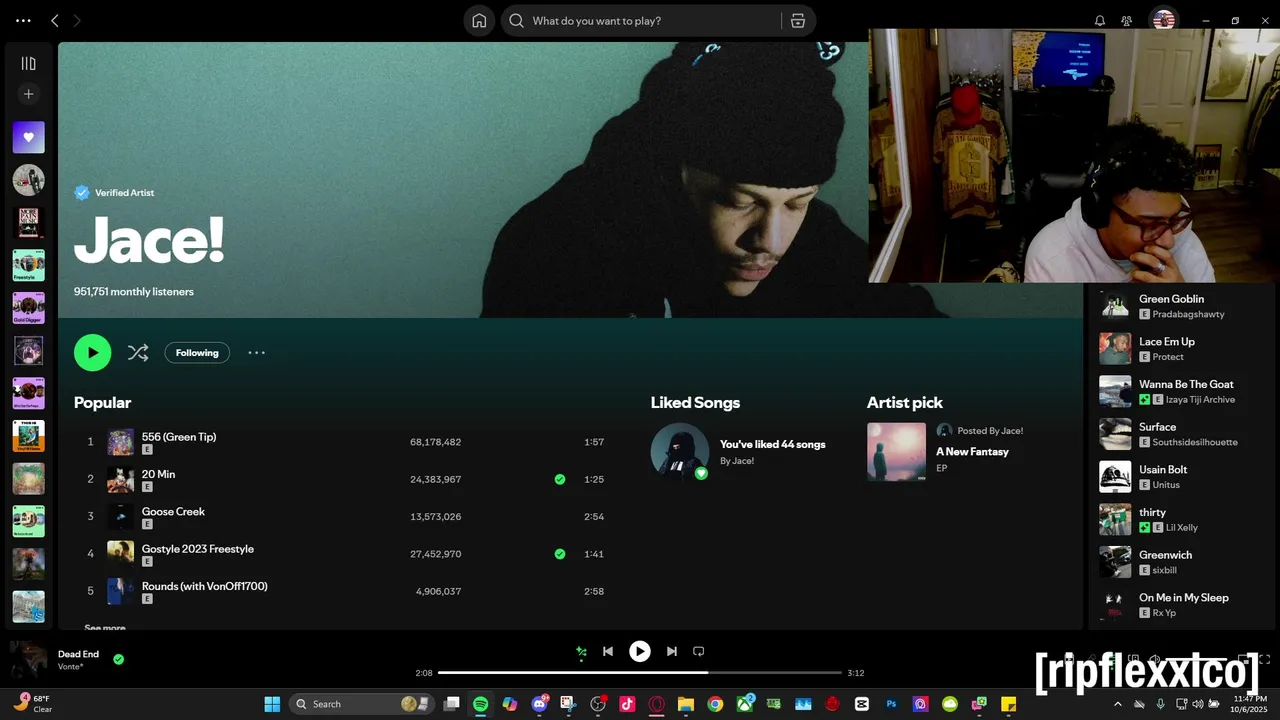The image size is (1280, 720).
Task: Open the Copilot taskbar icon
Action: (510, 704)
